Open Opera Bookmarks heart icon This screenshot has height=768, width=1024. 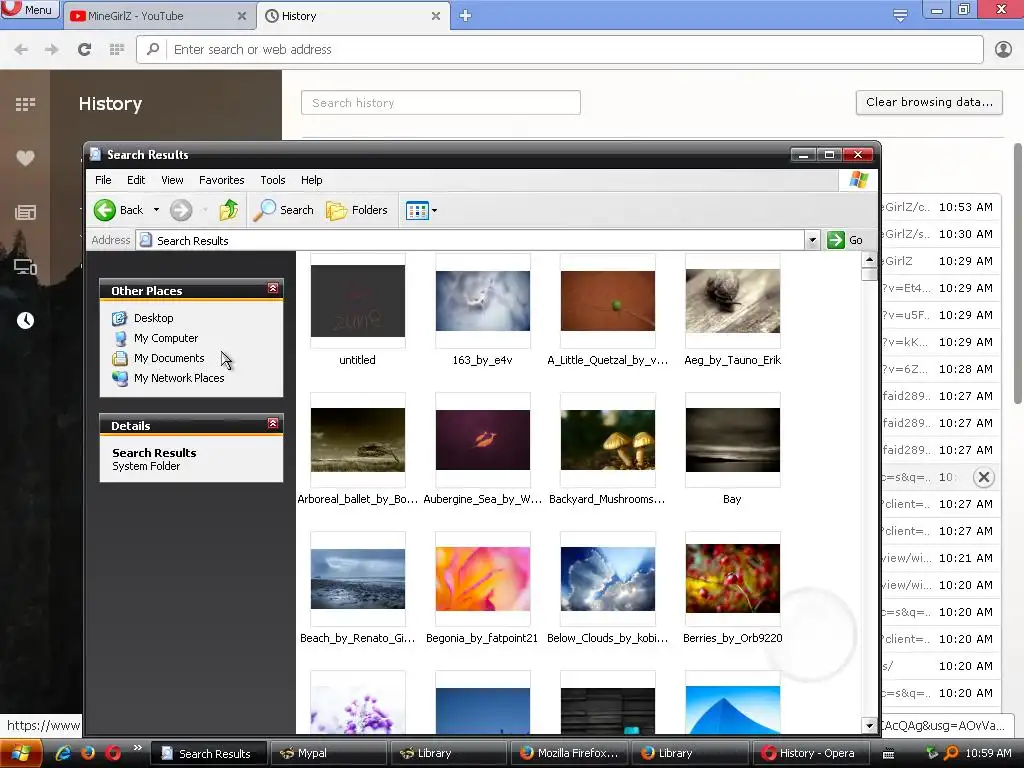(25, 158)
